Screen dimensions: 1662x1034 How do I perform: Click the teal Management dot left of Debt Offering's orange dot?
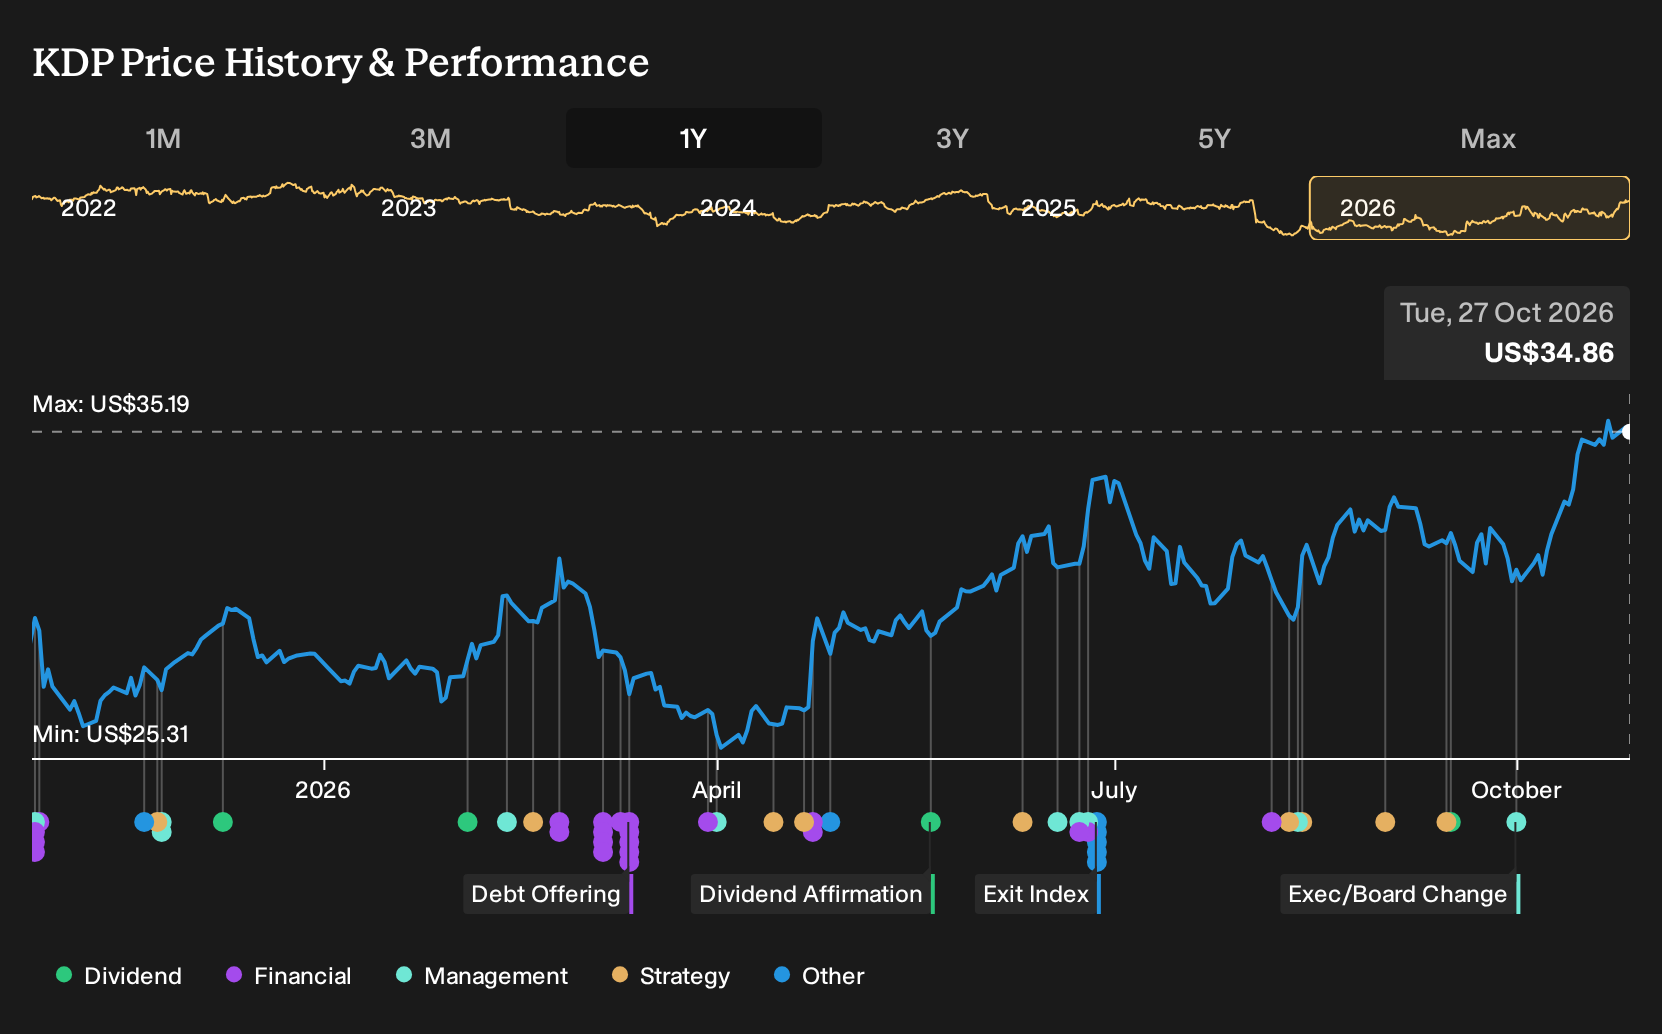coord(507,822)
